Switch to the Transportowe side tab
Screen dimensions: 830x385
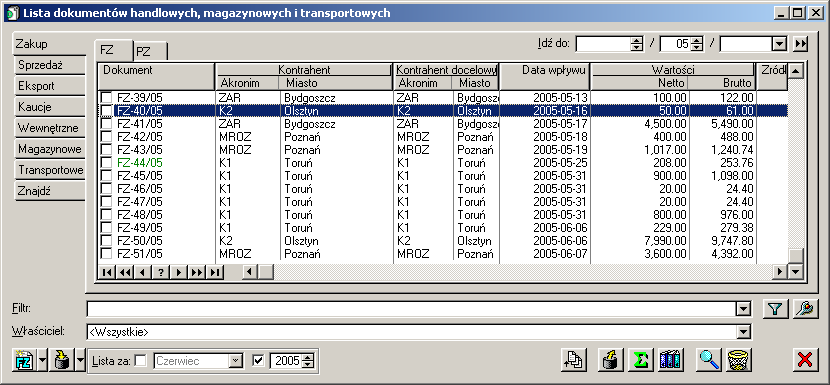tap(50, 169)
